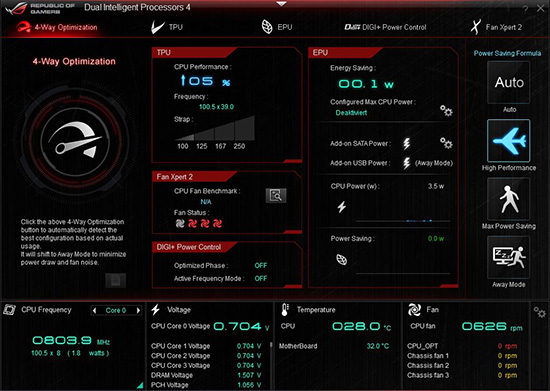Select next core with right arrow

click(138, 310)
